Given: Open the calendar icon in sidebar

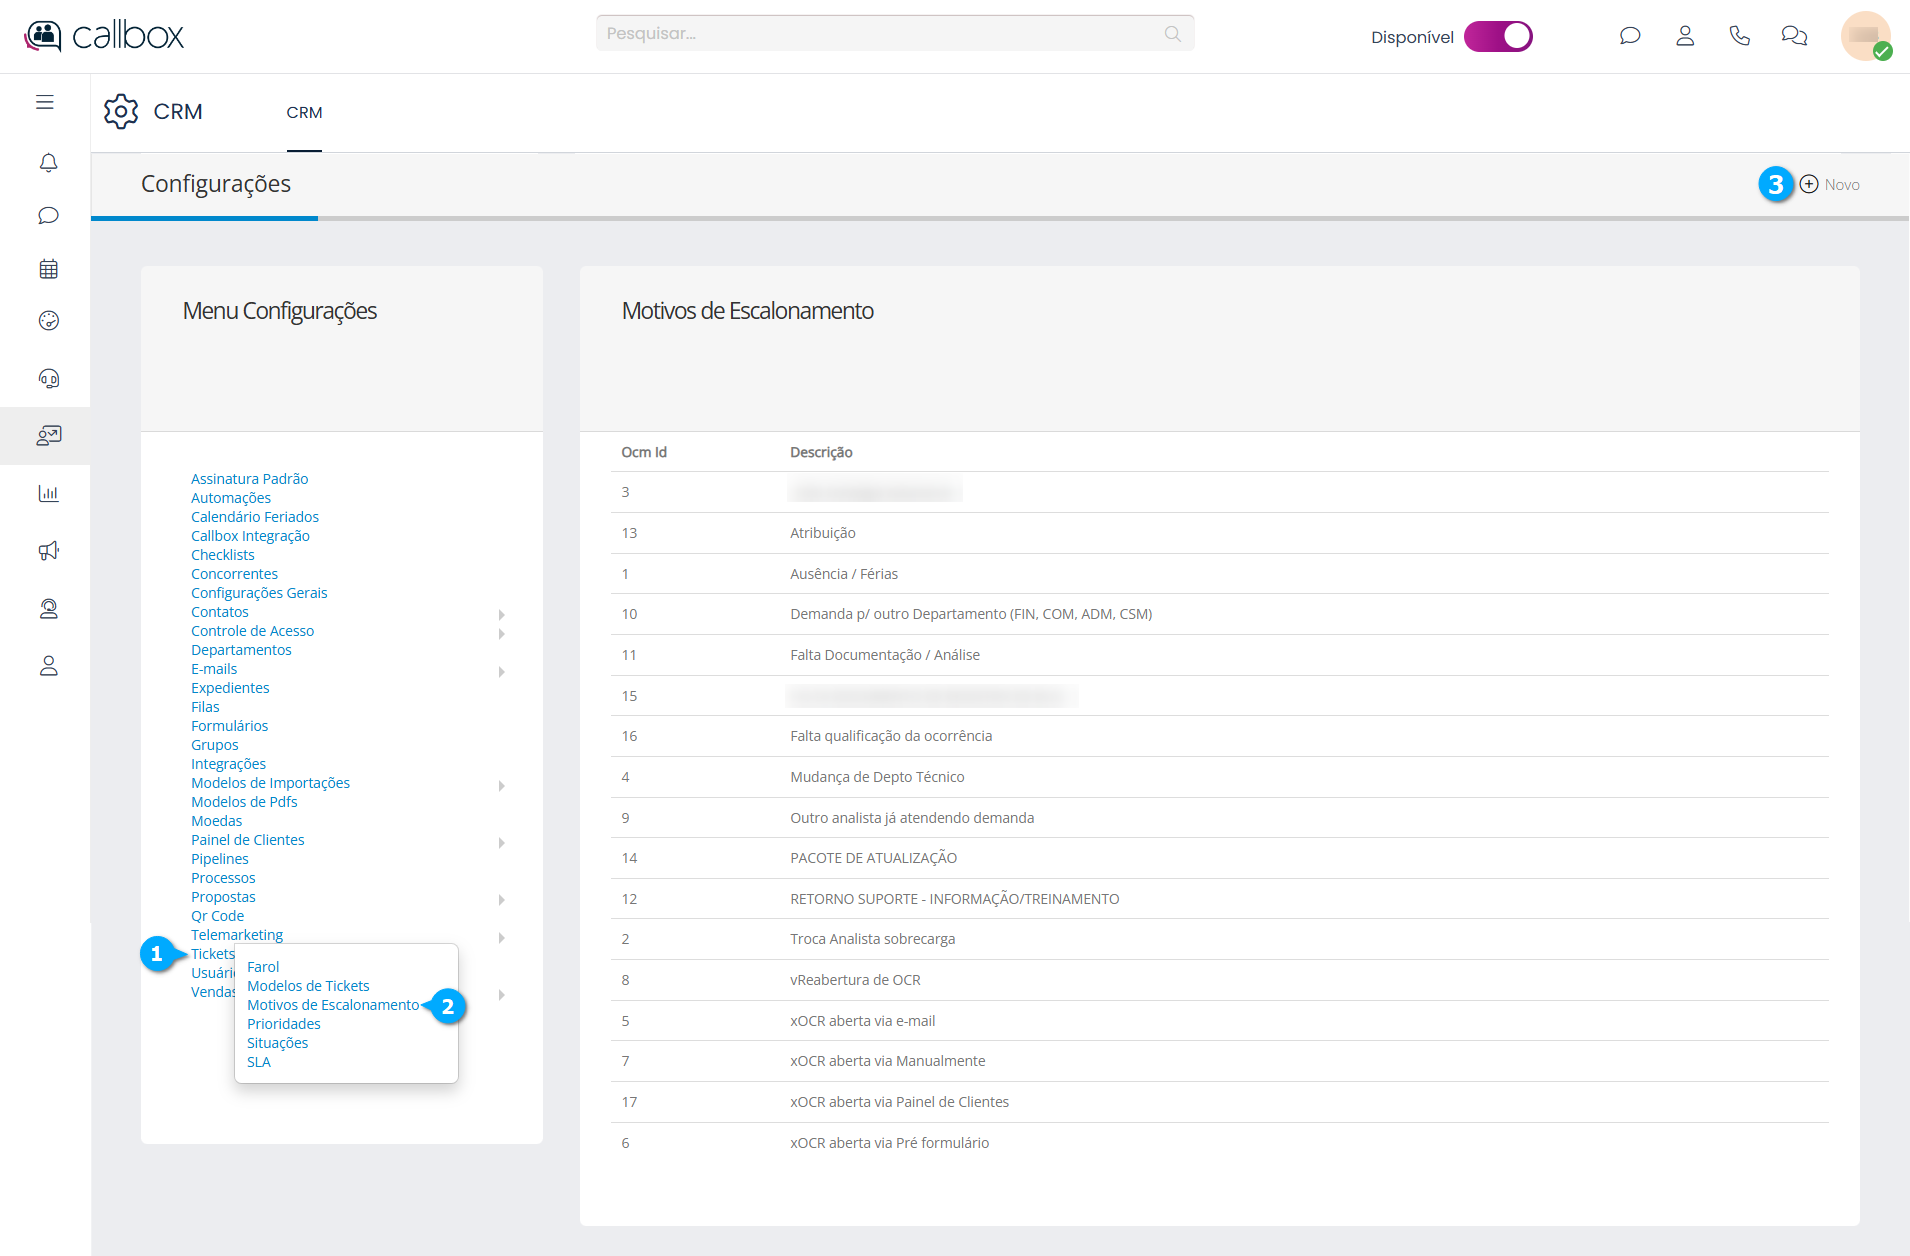Looking at the screenshot, I should pos(48,269).
